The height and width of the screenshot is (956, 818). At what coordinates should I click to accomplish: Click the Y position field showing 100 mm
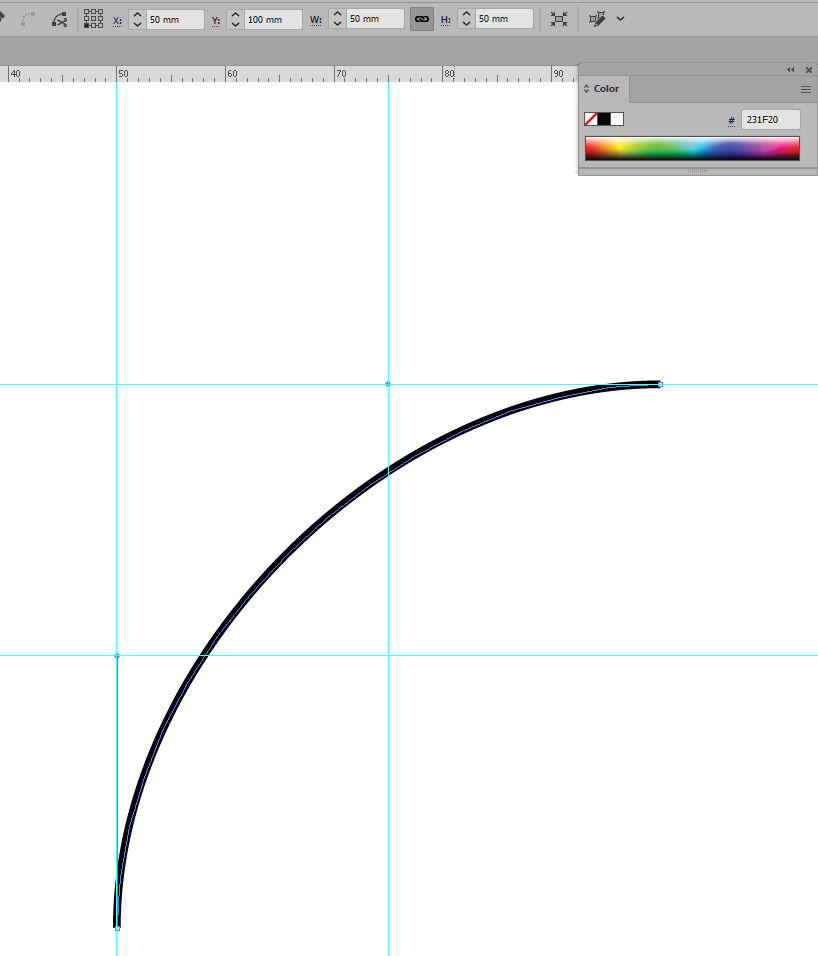273,20
